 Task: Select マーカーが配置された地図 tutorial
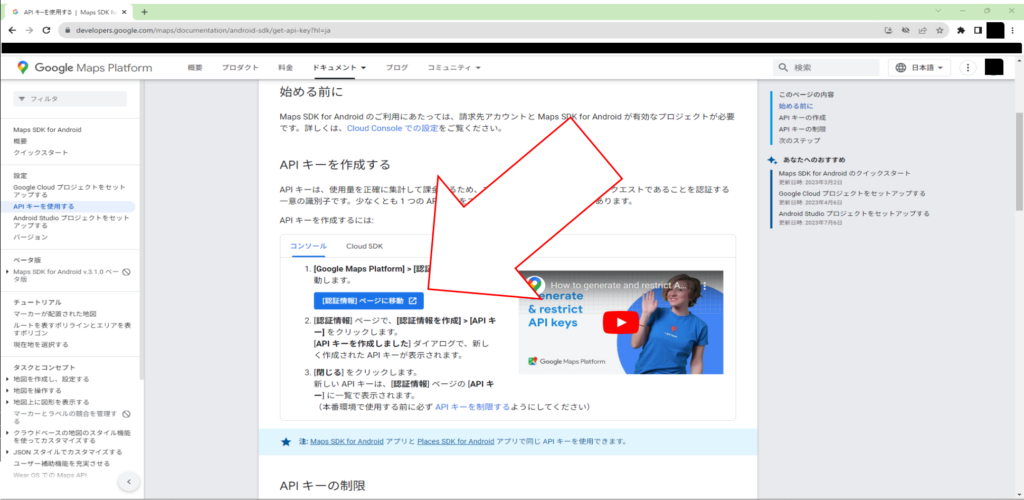coord(55,314)
